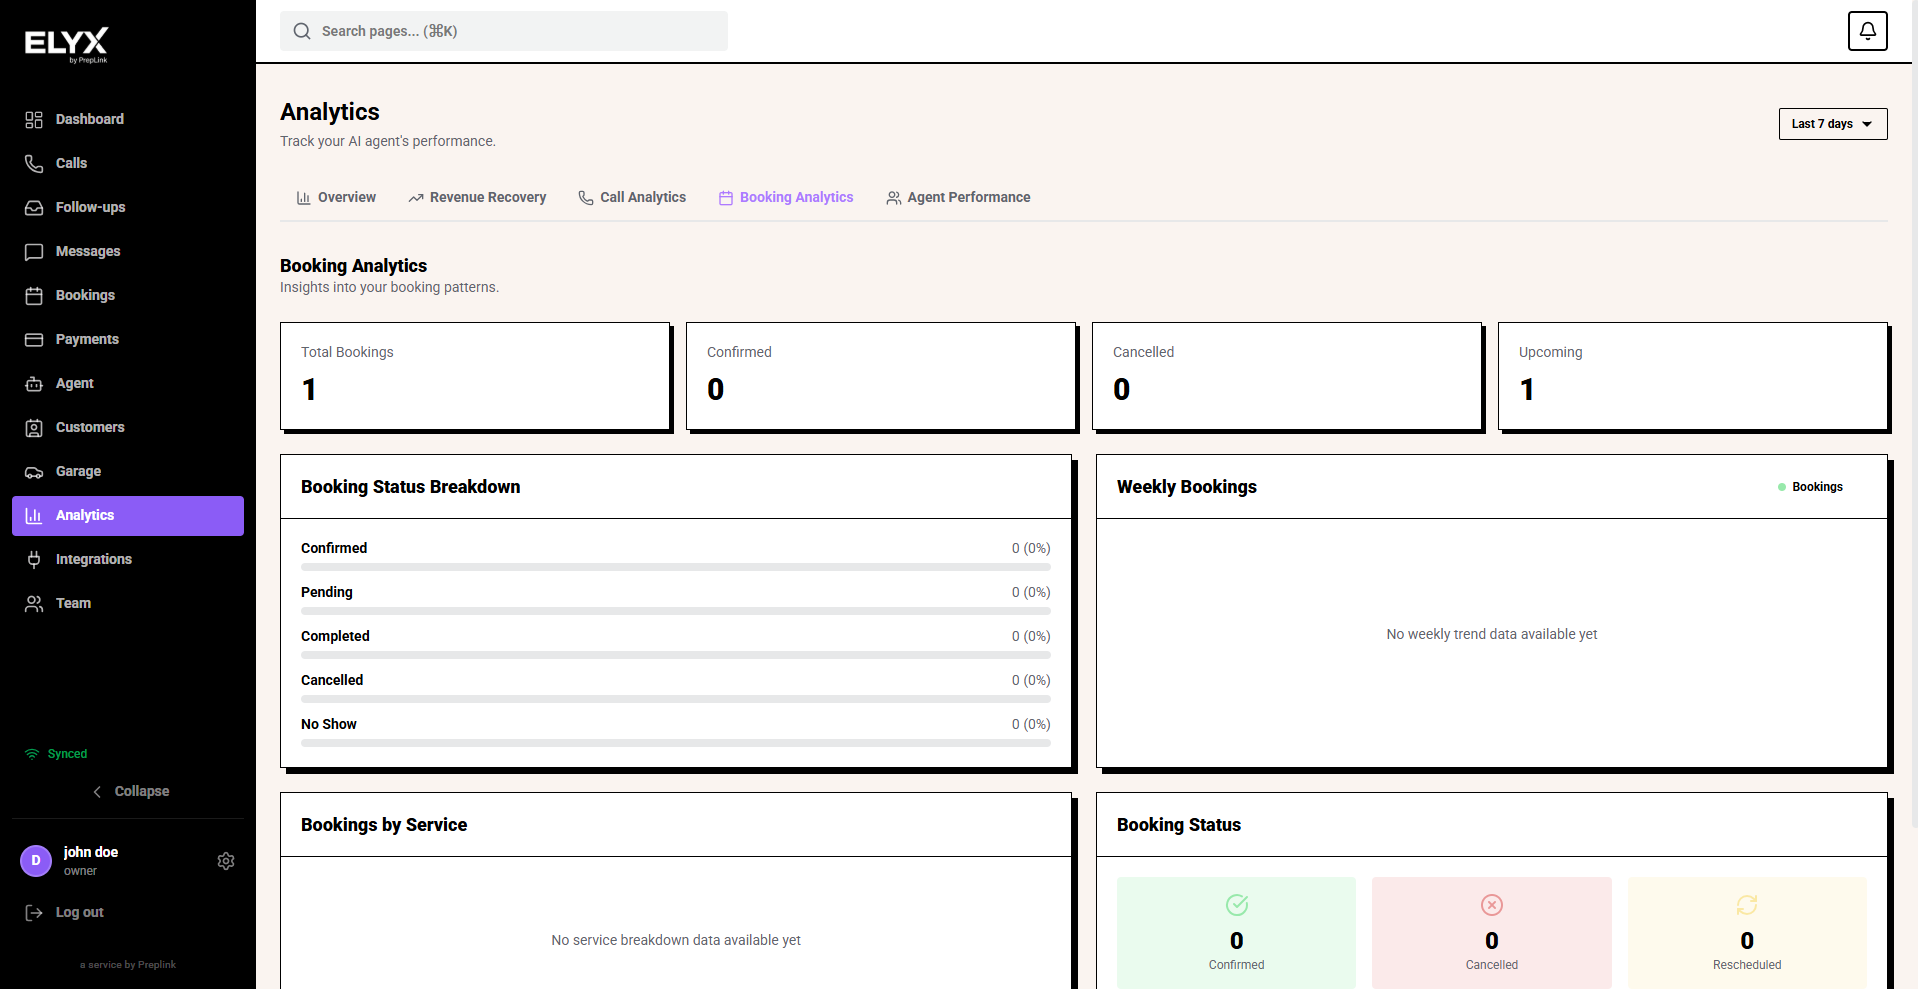1918x989 pixels.
Task: Click the green Confirmed Booking Status tile
Action: pyautogui.click(x=1237, y=933)
